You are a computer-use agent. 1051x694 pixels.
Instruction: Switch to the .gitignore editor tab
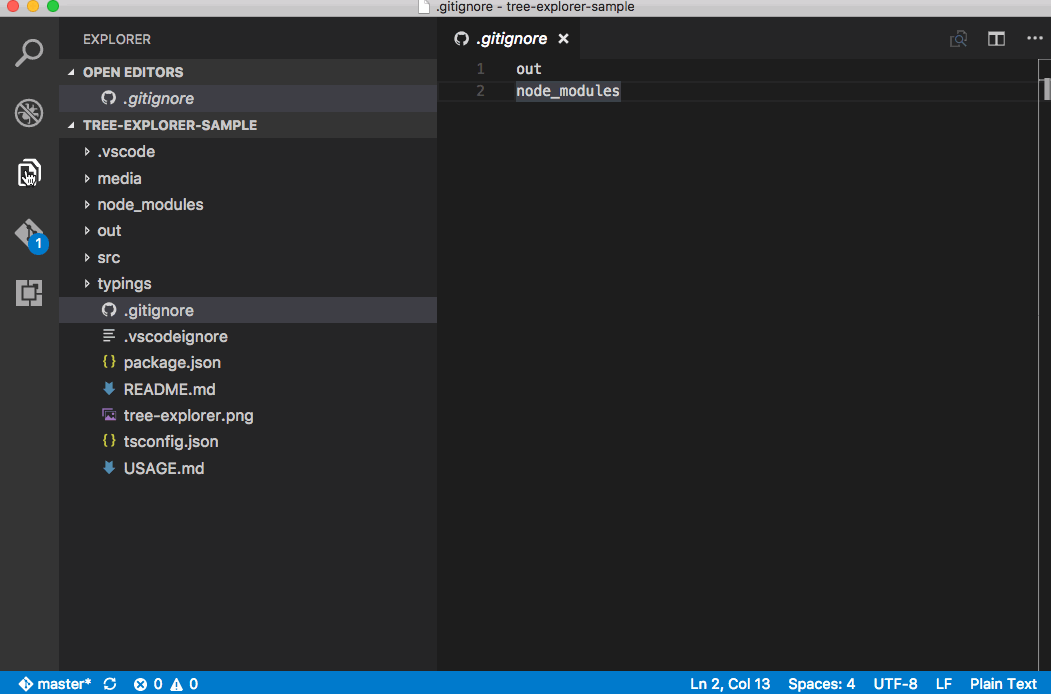511,38
